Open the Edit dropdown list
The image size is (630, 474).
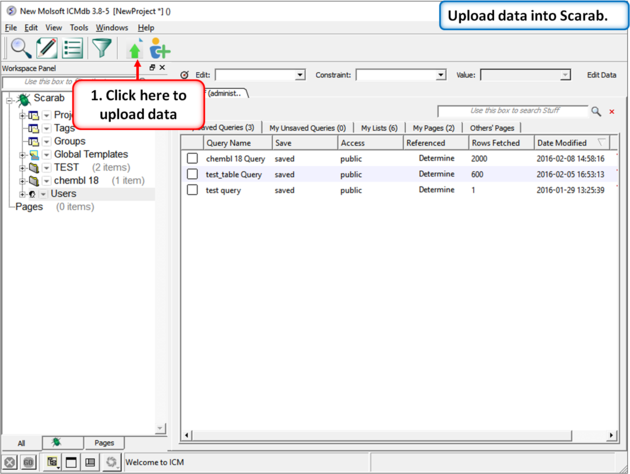[299, 75]
